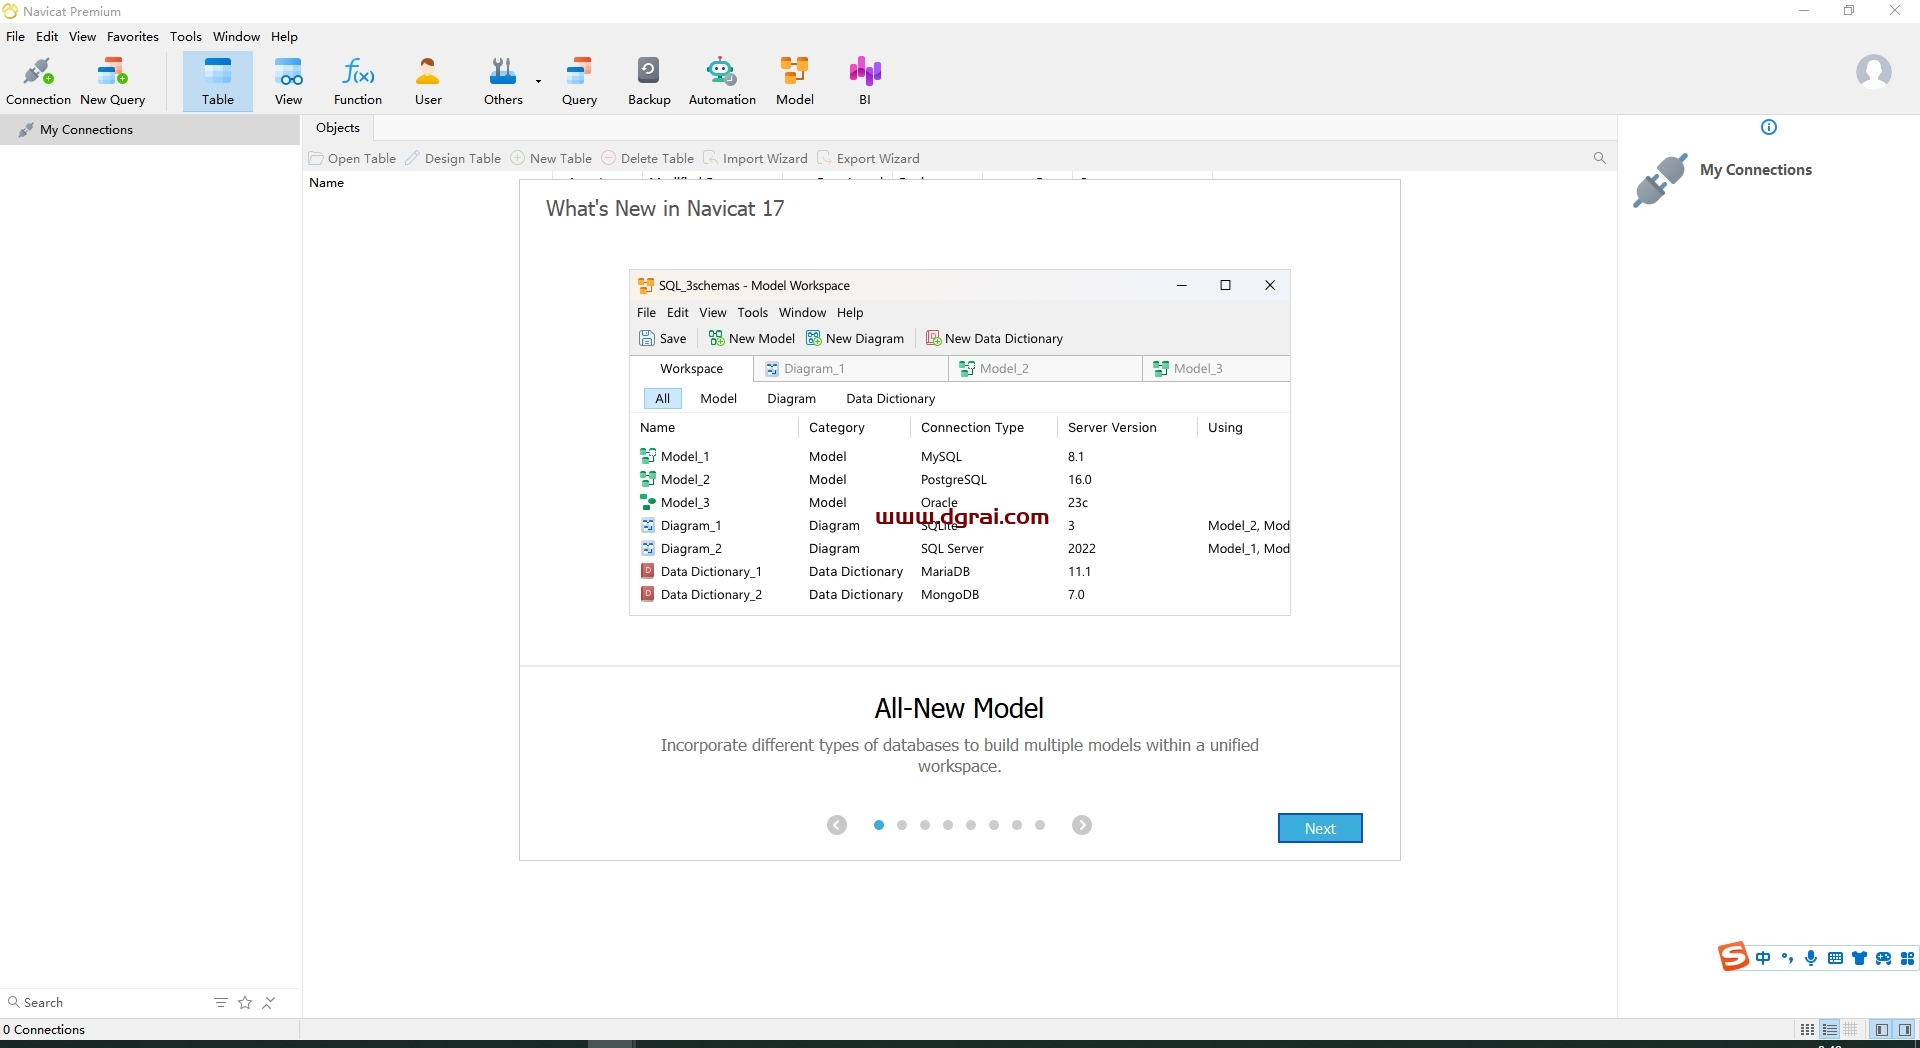Viewport: 1920px width, 1048px height.
Task: Open a New Query from toolbar
Action: 112,81
